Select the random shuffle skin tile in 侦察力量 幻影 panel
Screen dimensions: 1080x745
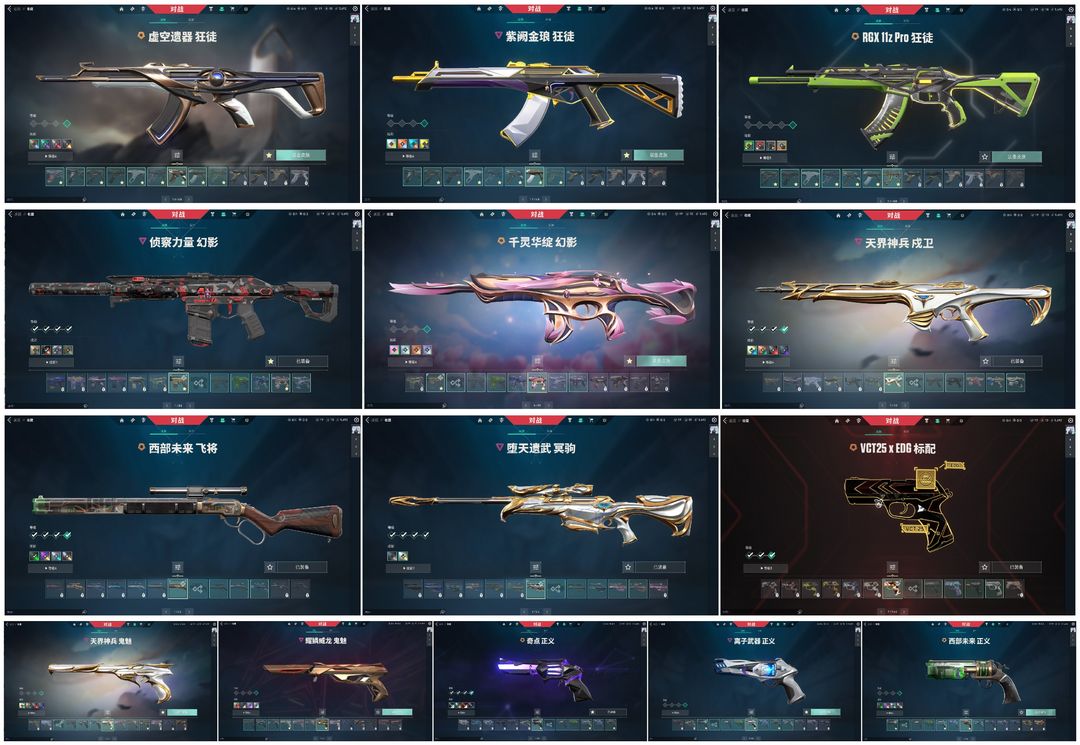199,383
